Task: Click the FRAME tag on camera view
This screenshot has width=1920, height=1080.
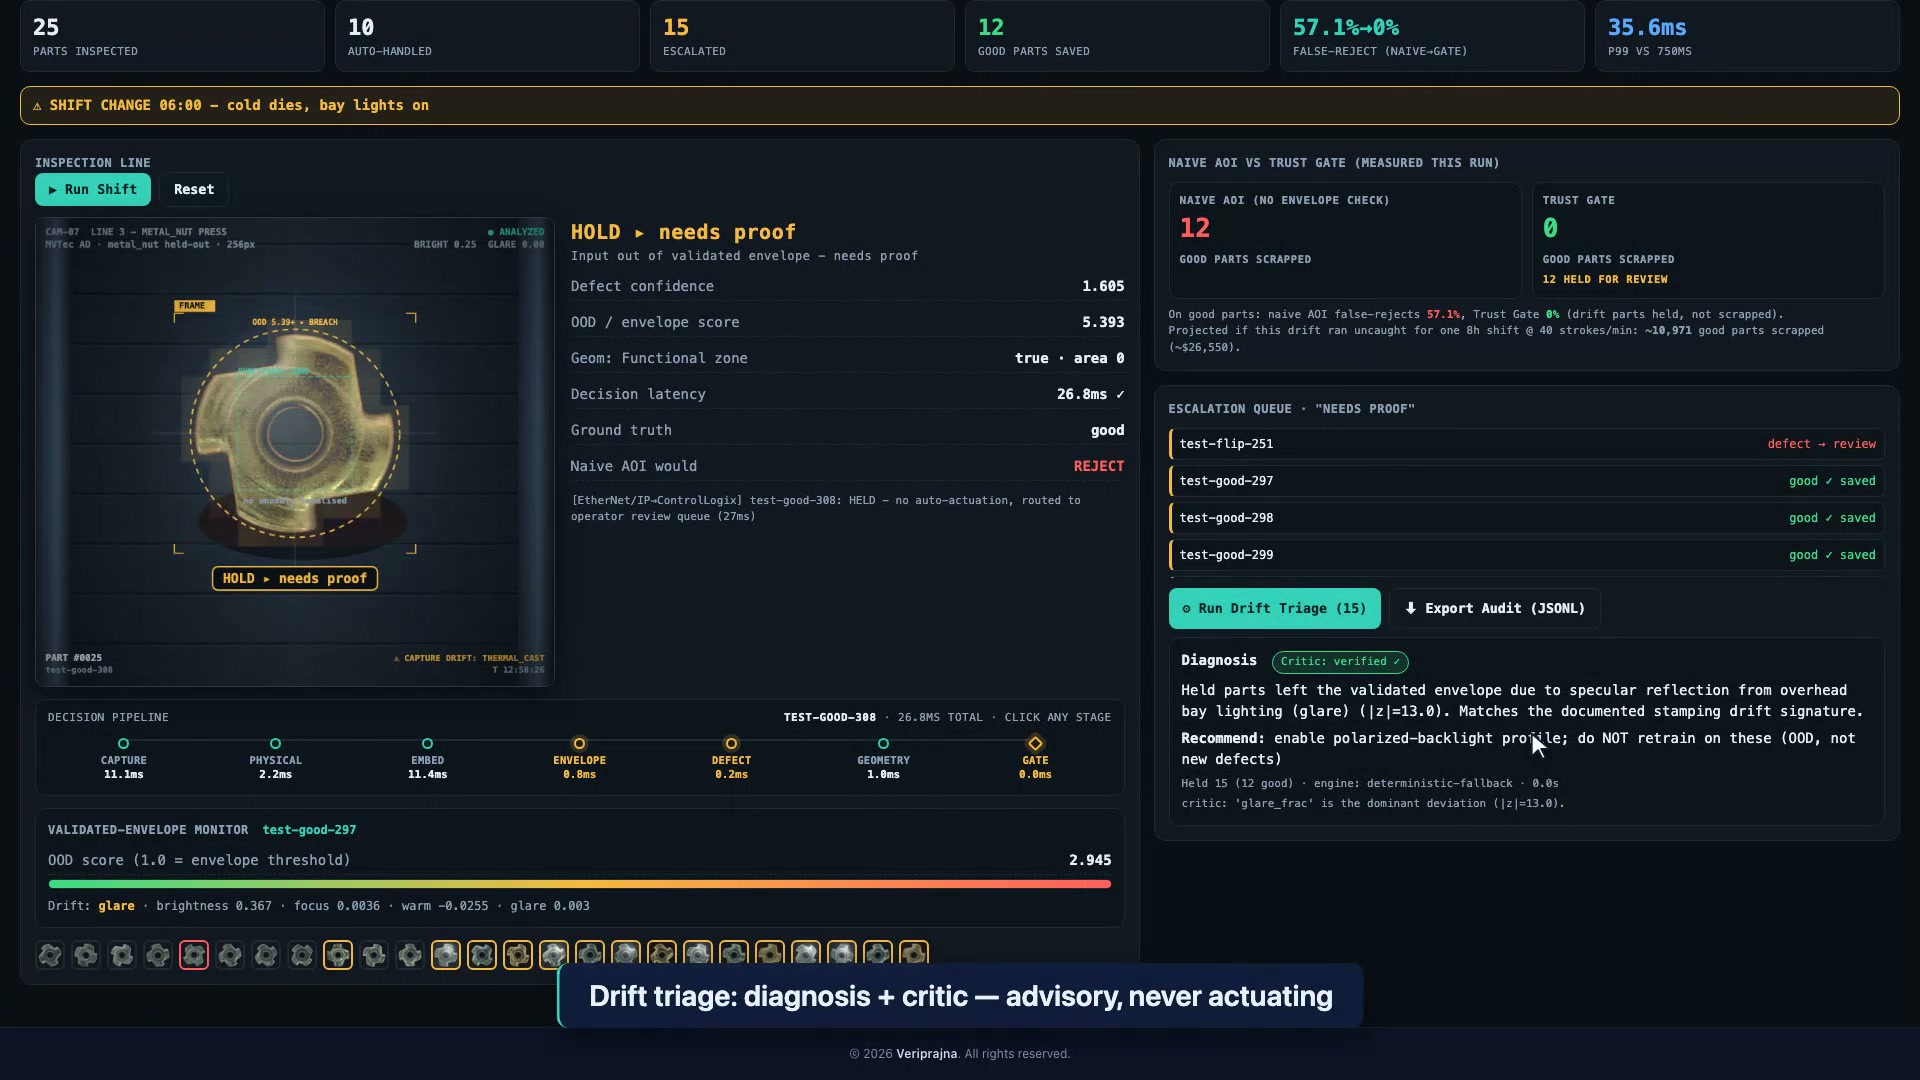Action: (194, 306)
